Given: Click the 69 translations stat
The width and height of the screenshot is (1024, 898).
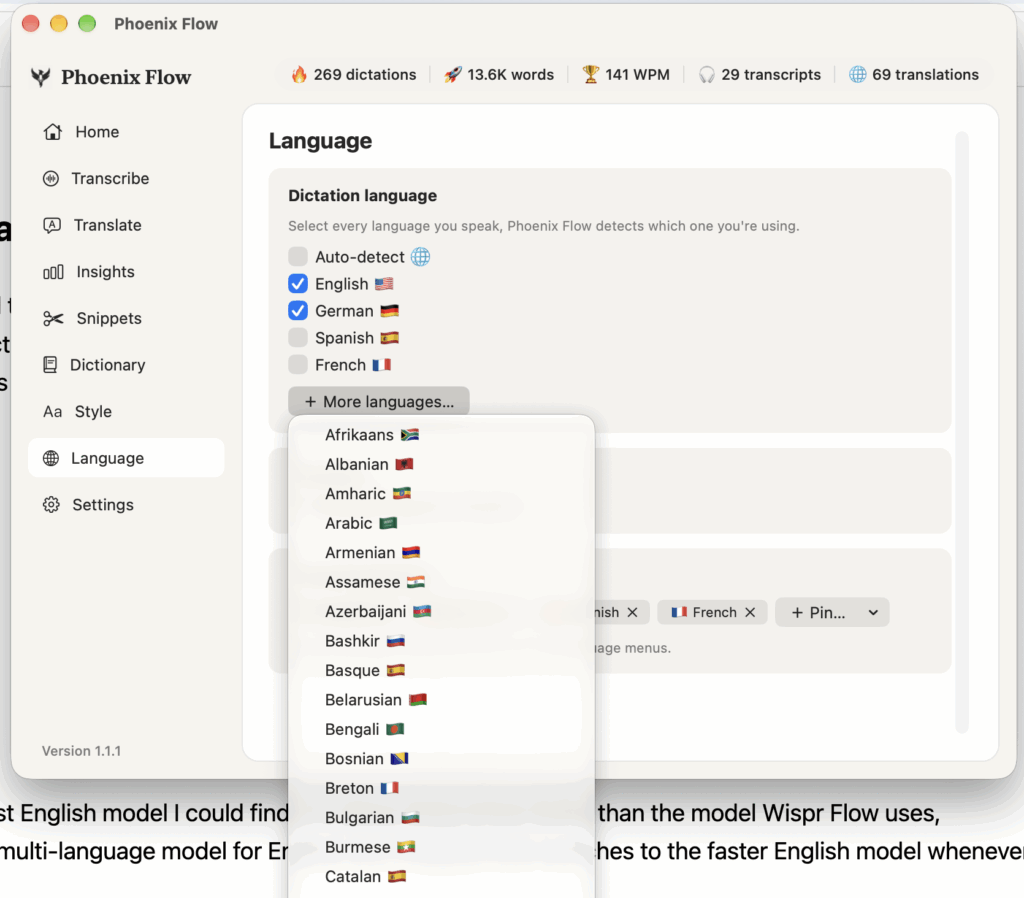Looking at the screenshot, I should (914, 74).
